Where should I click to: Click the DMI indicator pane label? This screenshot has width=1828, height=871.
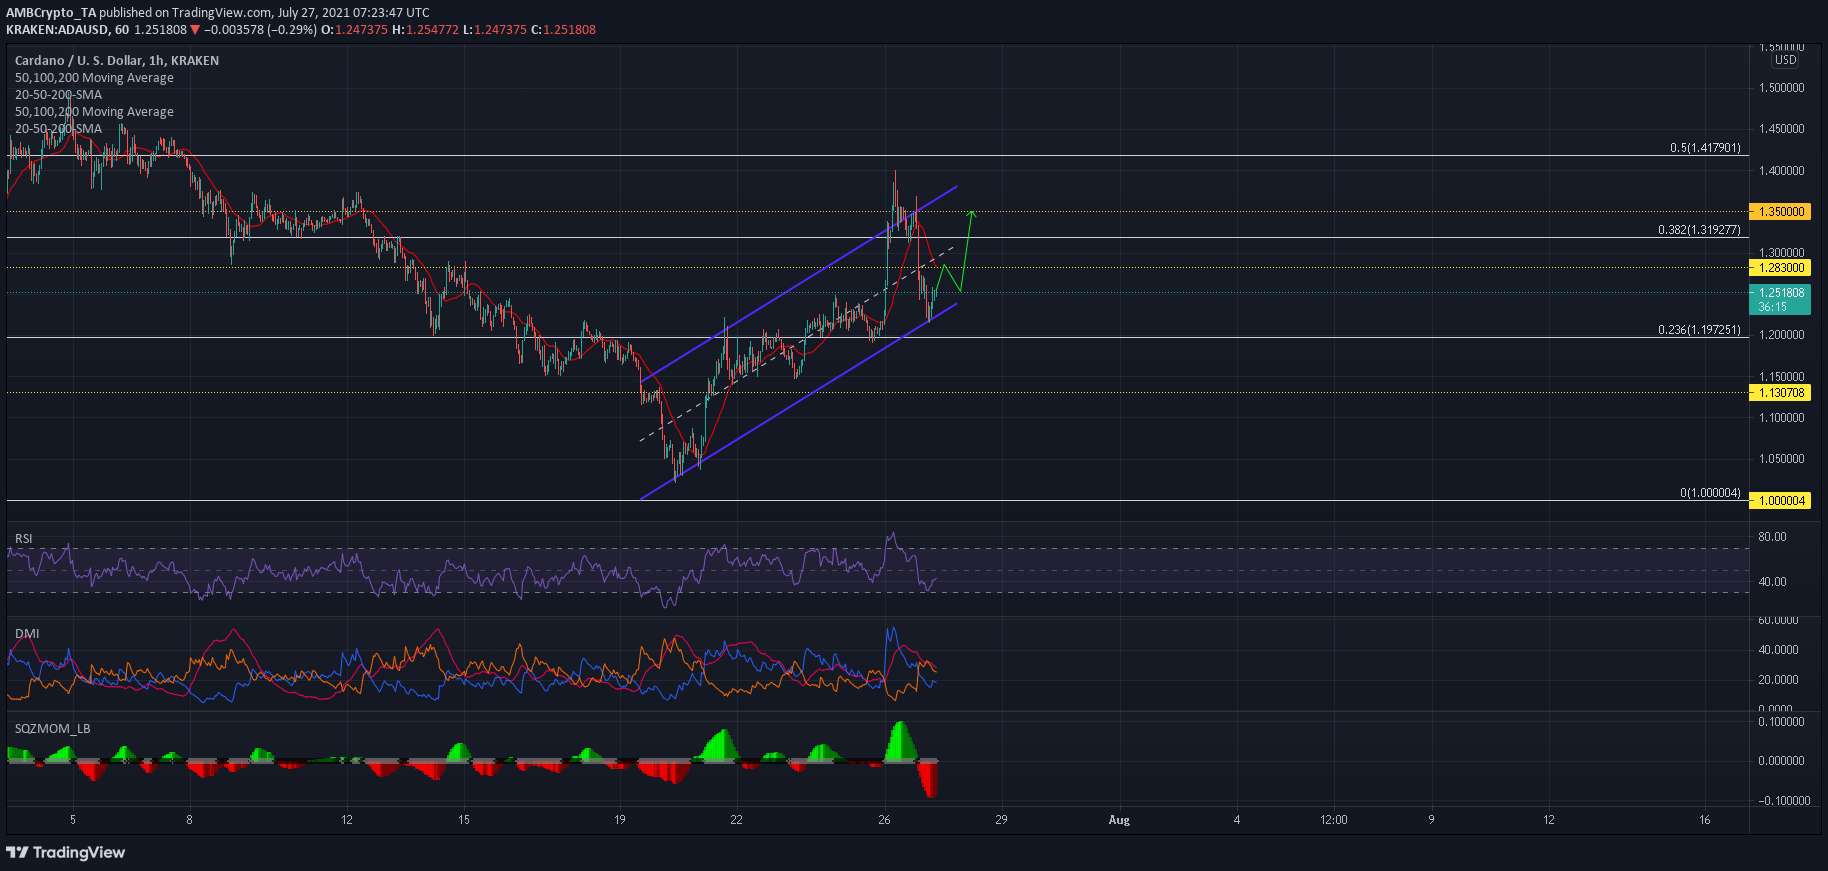pos(27,634)
